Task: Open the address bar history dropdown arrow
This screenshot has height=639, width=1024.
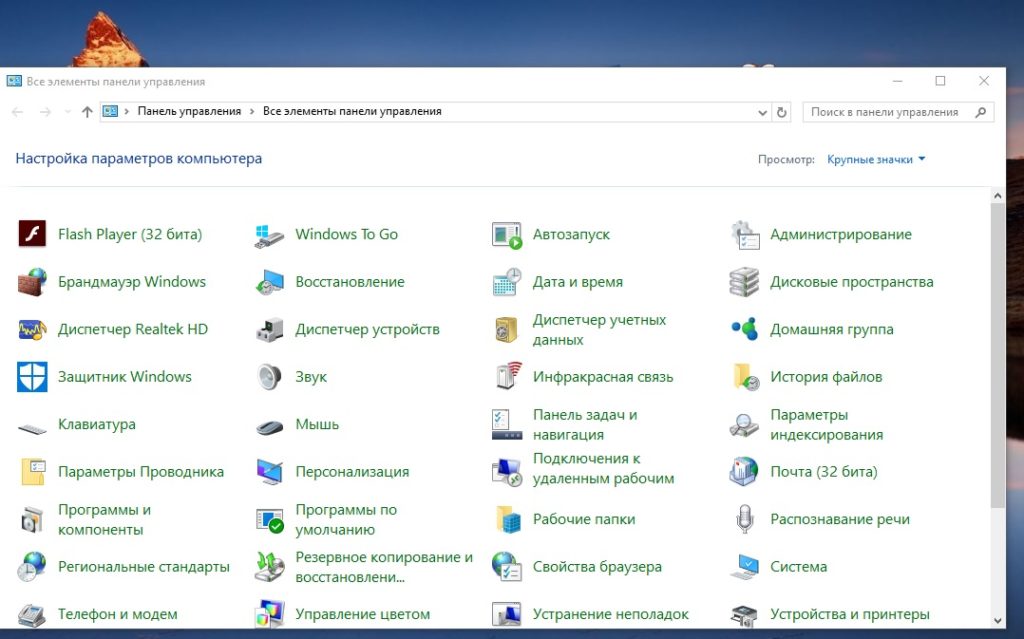Action: (761, 112)
